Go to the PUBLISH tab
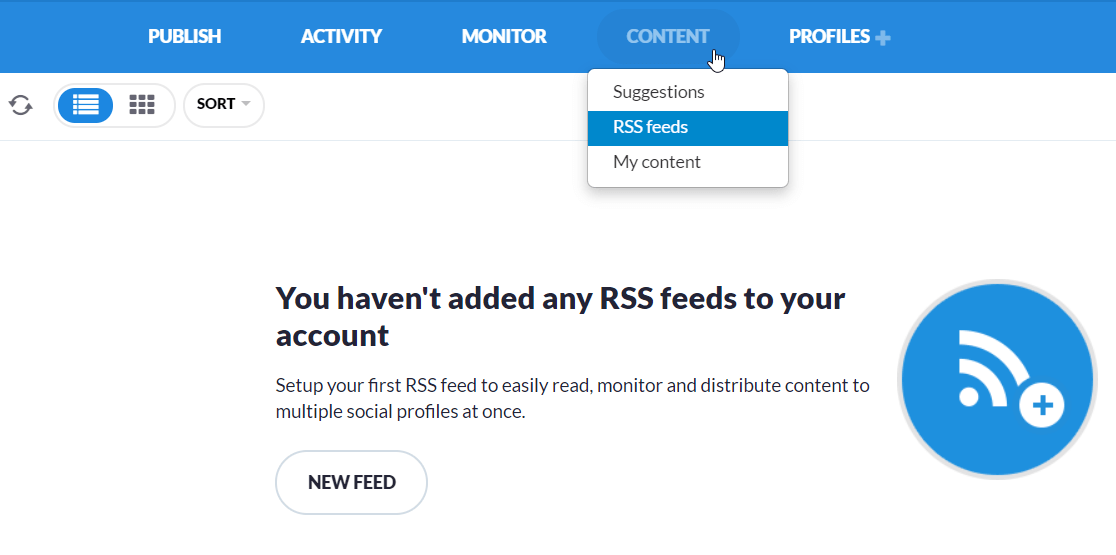 pos(184,36)
